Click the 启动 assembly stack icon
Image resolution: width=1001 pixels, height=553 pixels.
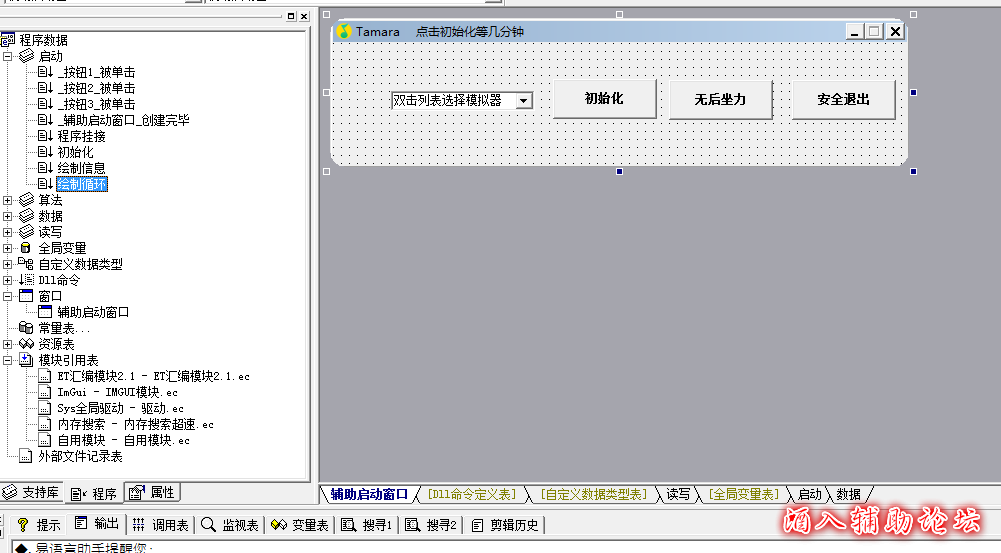coord(26,56)
